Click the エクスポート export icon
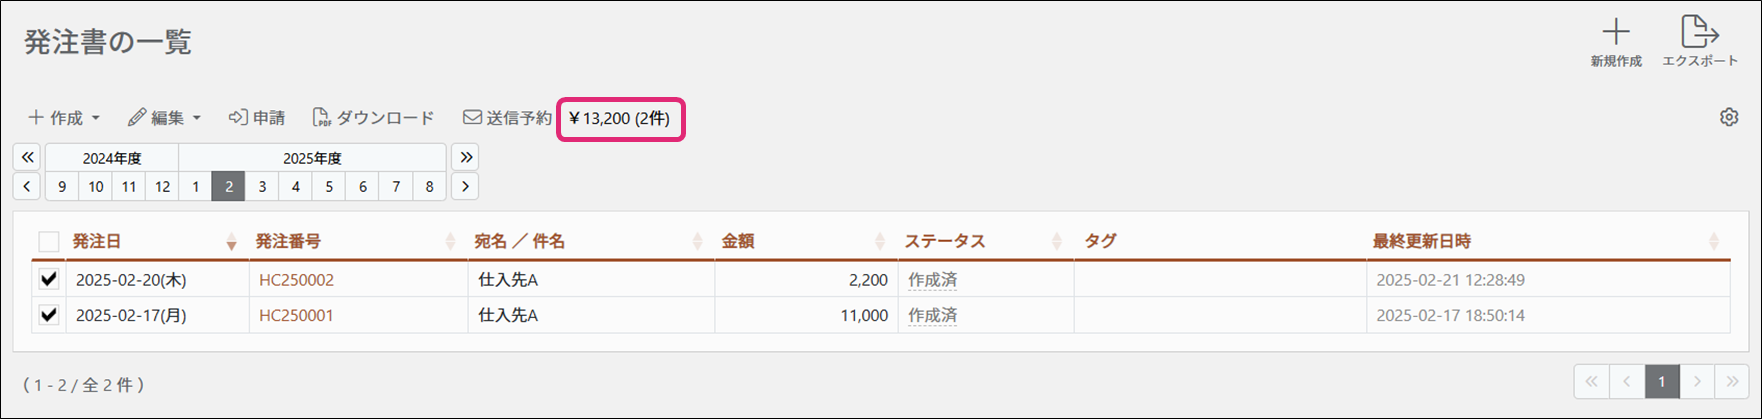This screenshot has width=1762, height=419. (x=1699, y=33)
